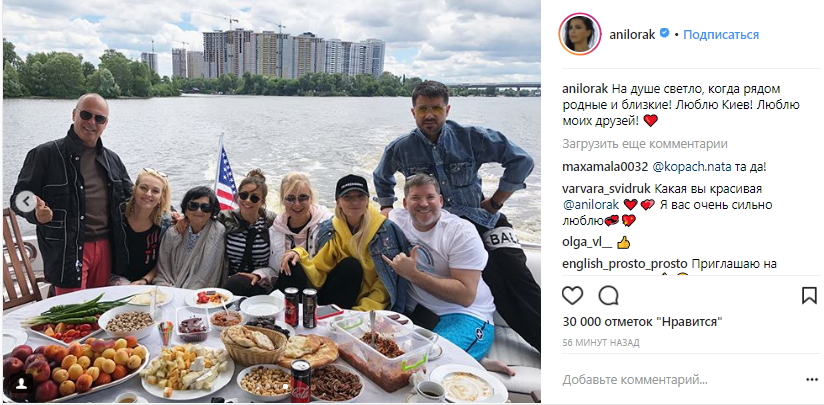The image size is (824, 405).
Task: Open the anilorak username in the header
Action: [632, 35]
